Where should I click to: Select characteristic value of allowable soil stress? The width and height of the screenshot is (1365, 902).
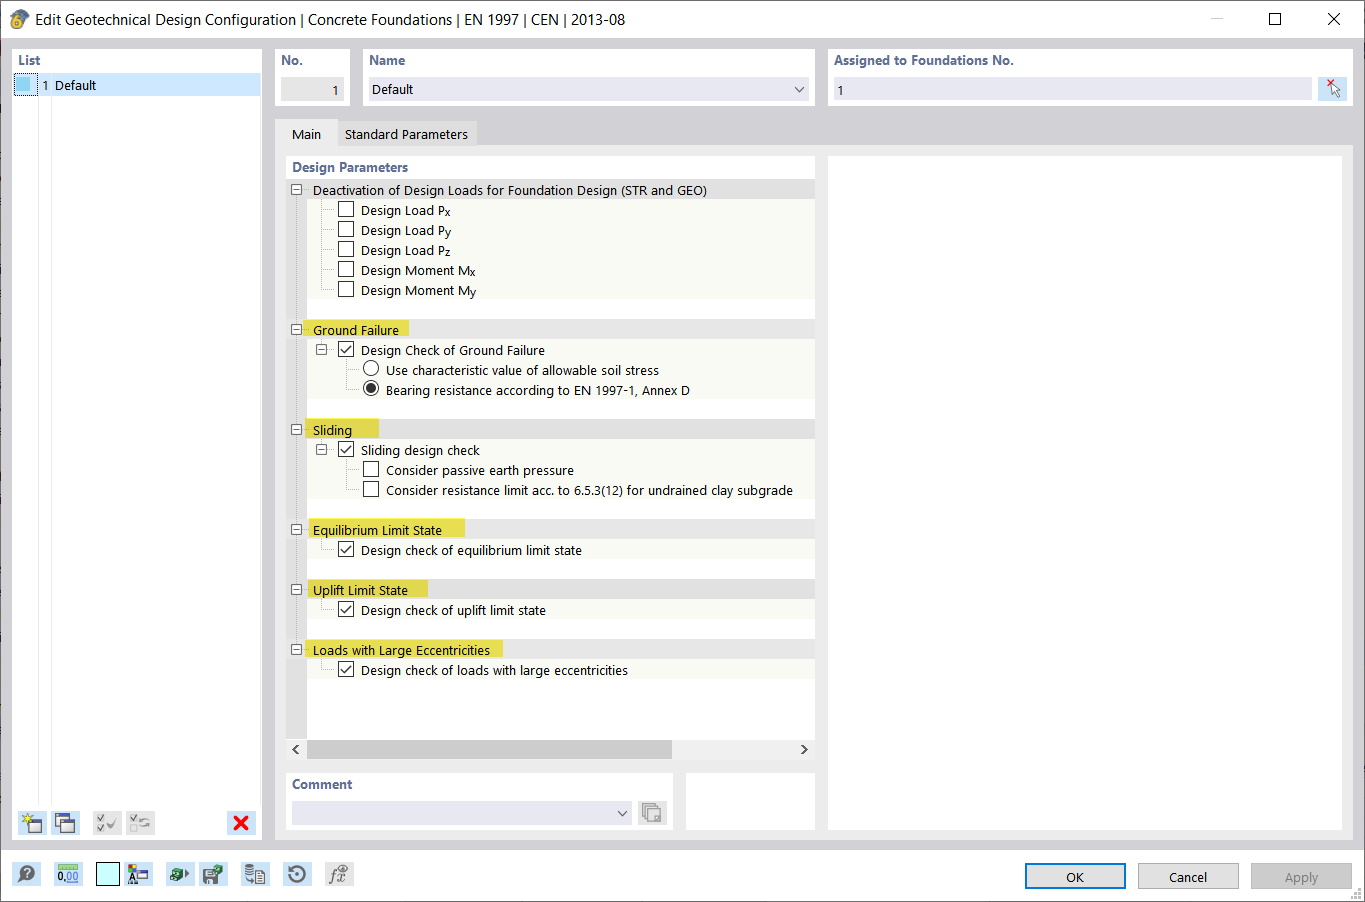pos(371,369)
